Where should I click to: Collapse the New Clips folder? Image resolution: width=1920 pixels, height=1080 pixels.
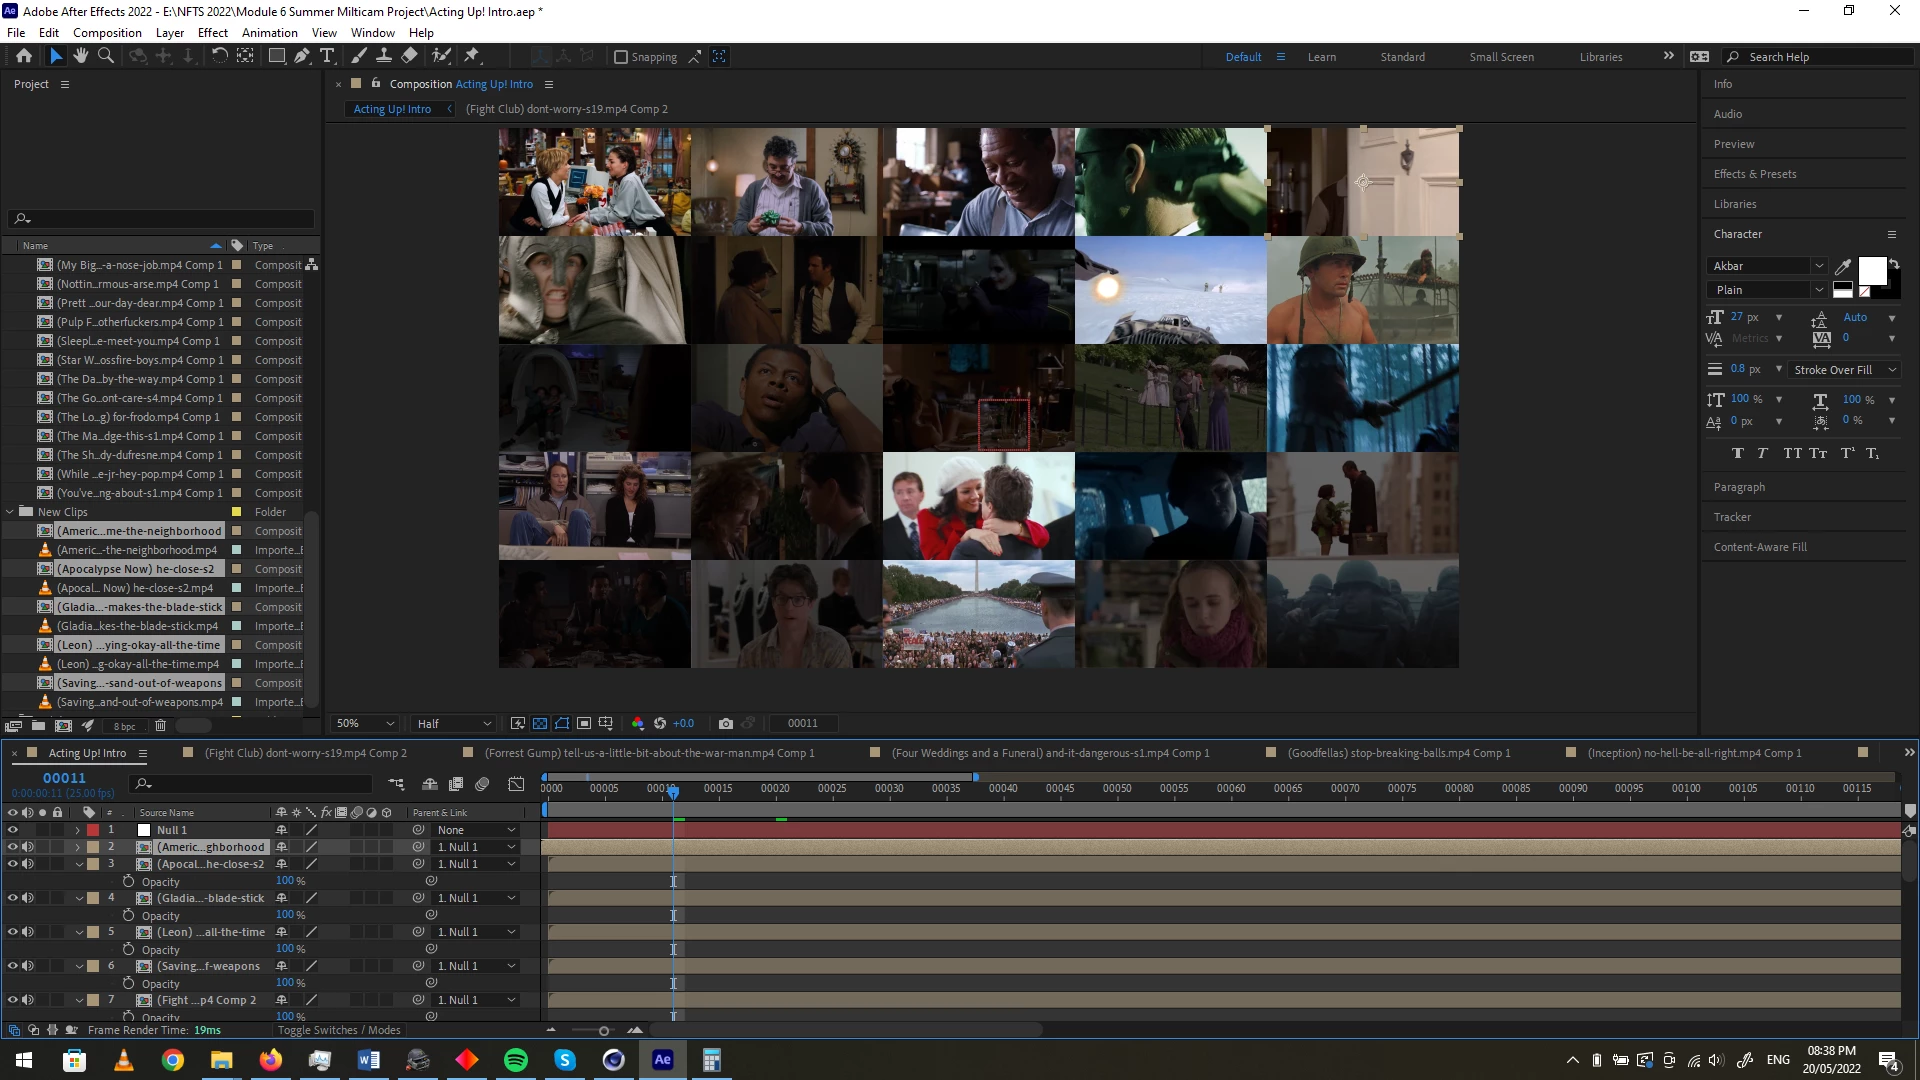point(10,512)
